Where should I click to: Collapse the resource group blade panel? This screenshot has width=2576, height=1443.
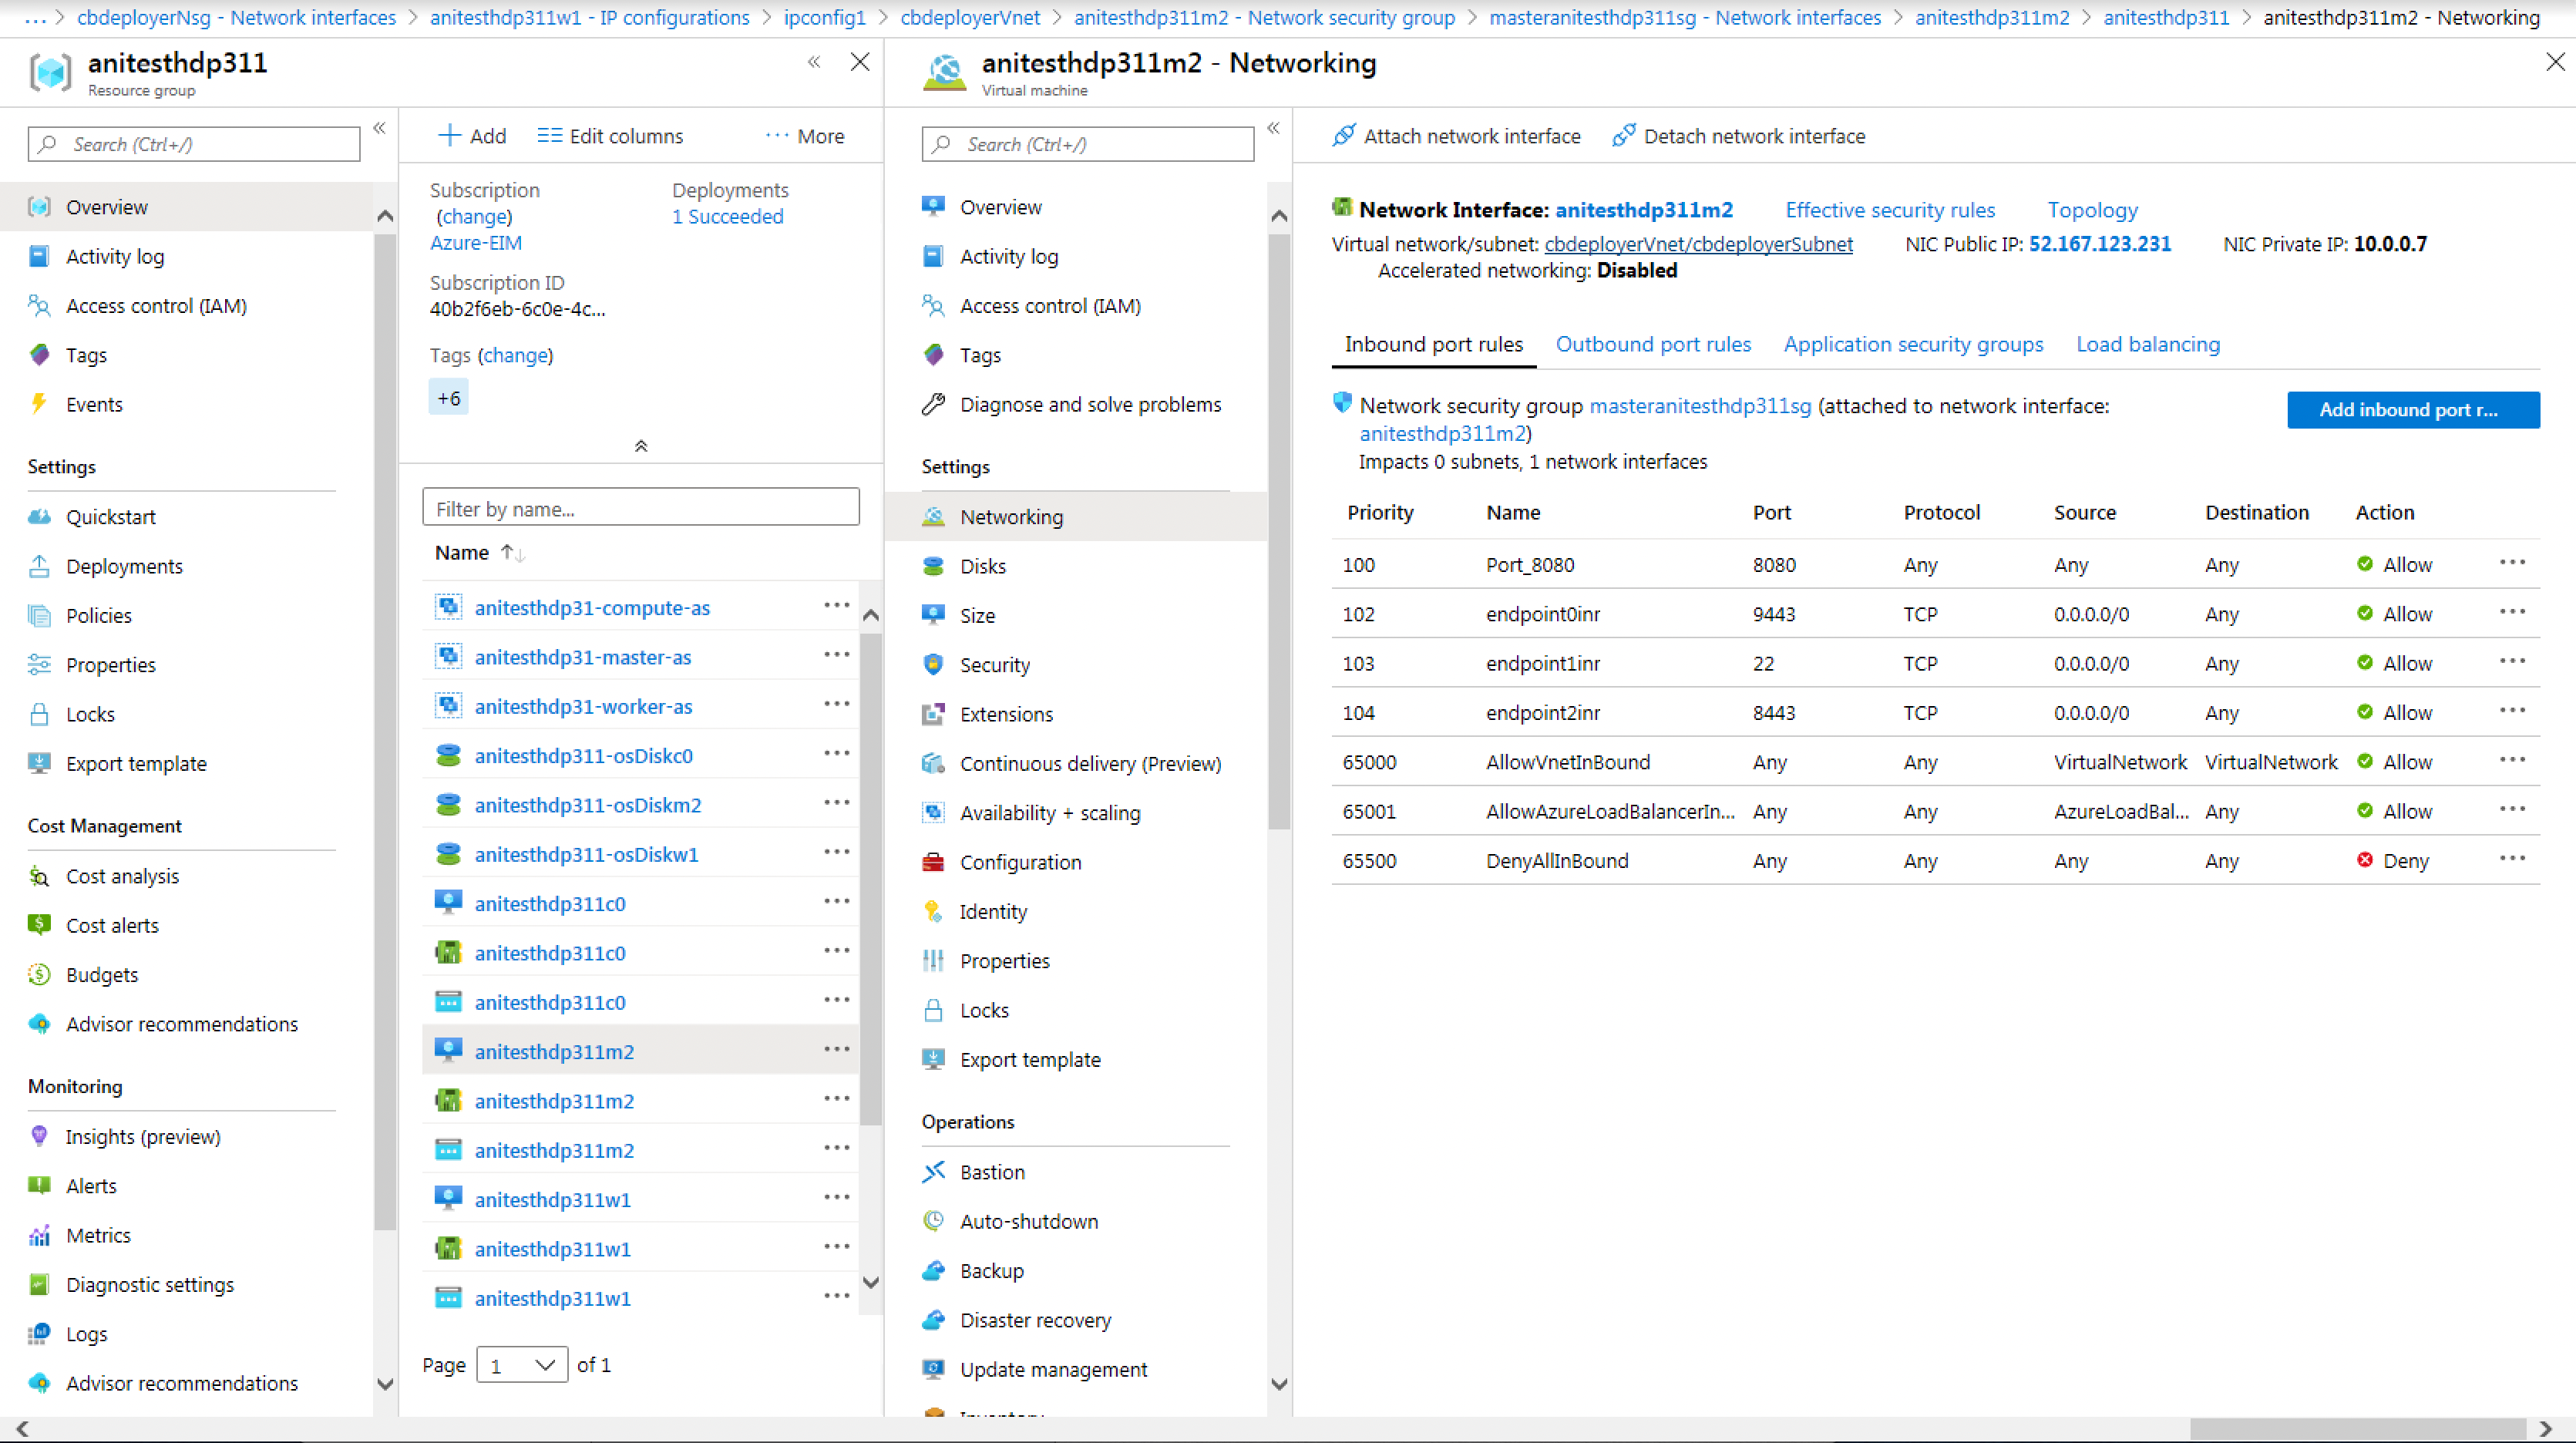click(814, 61)
